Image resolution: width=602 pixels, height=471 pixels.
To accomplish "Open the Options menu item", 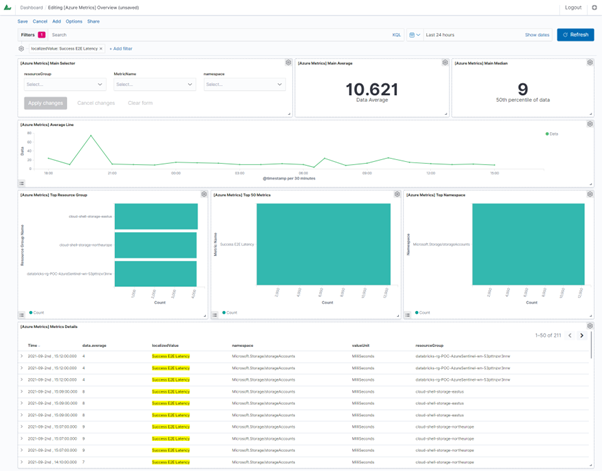I will (74, 21).
